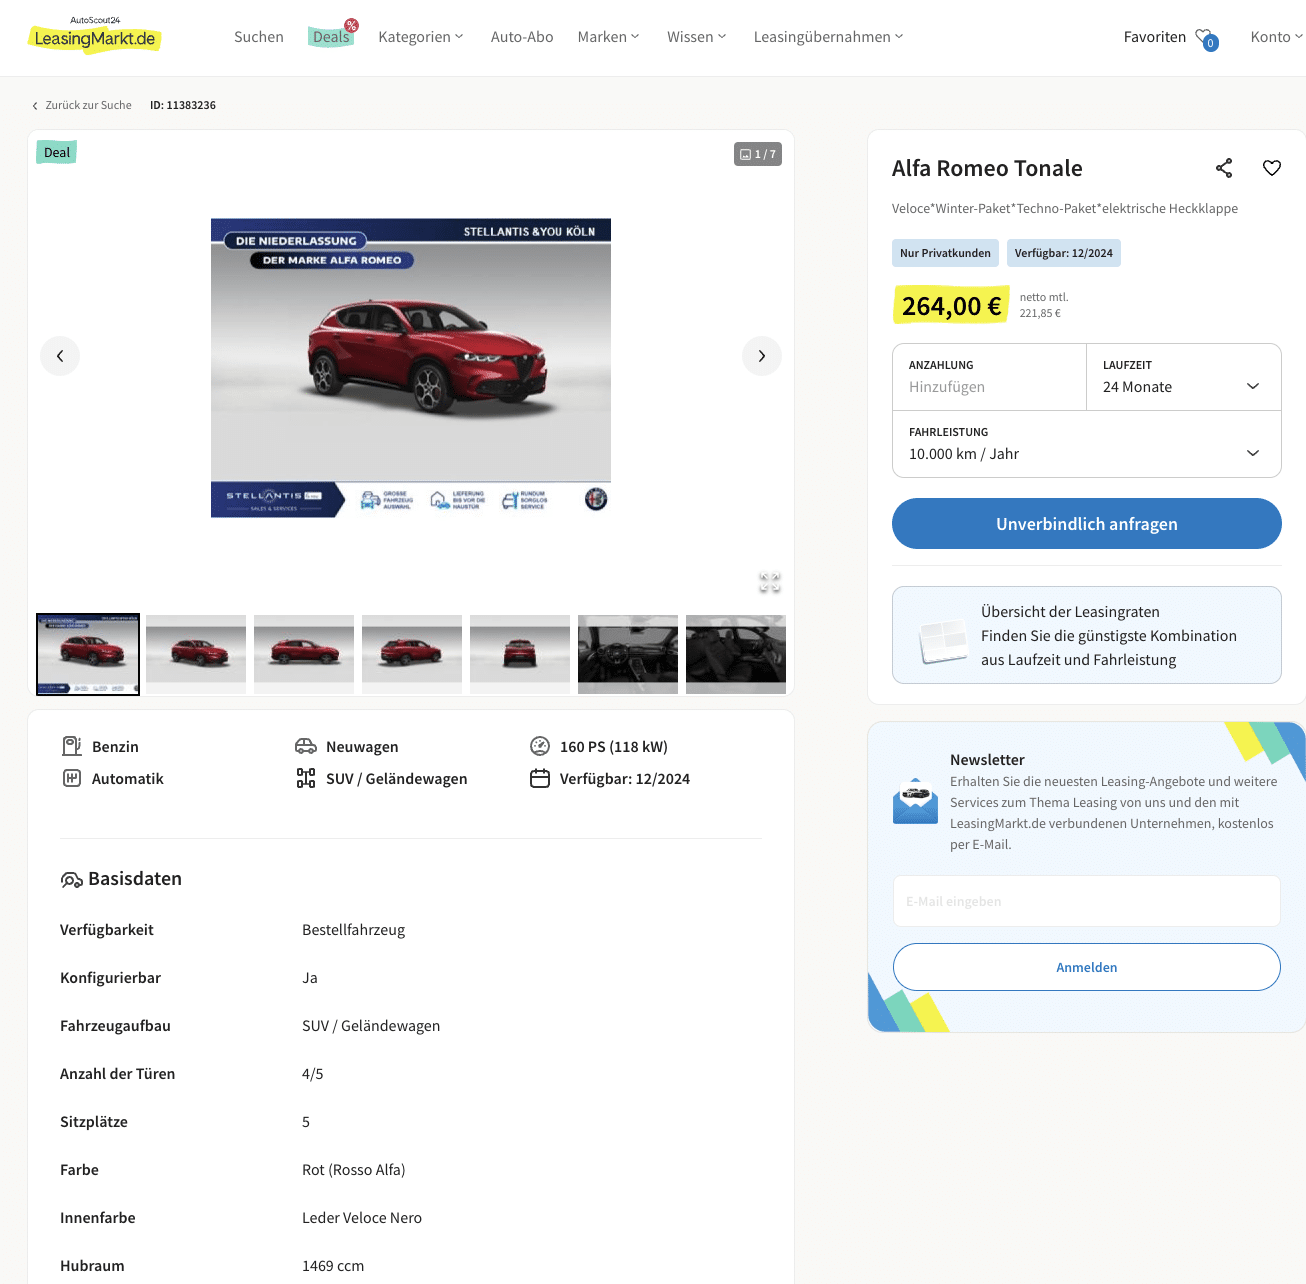Click the image counter 1/7 badge
The image size is (1306, 1284).
click(758, 154)
